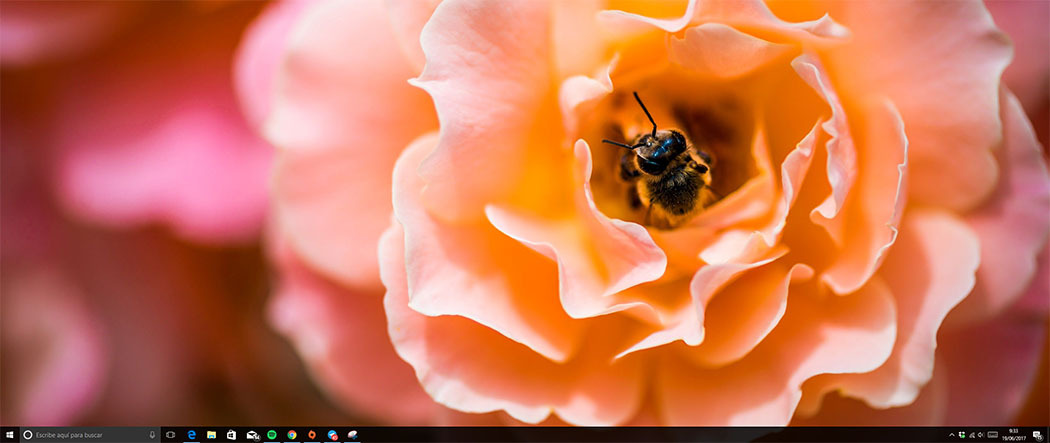Open the Action Center notifications icon
Image resolution: width=1050 pixels, height=443 pixels.
1038,436
